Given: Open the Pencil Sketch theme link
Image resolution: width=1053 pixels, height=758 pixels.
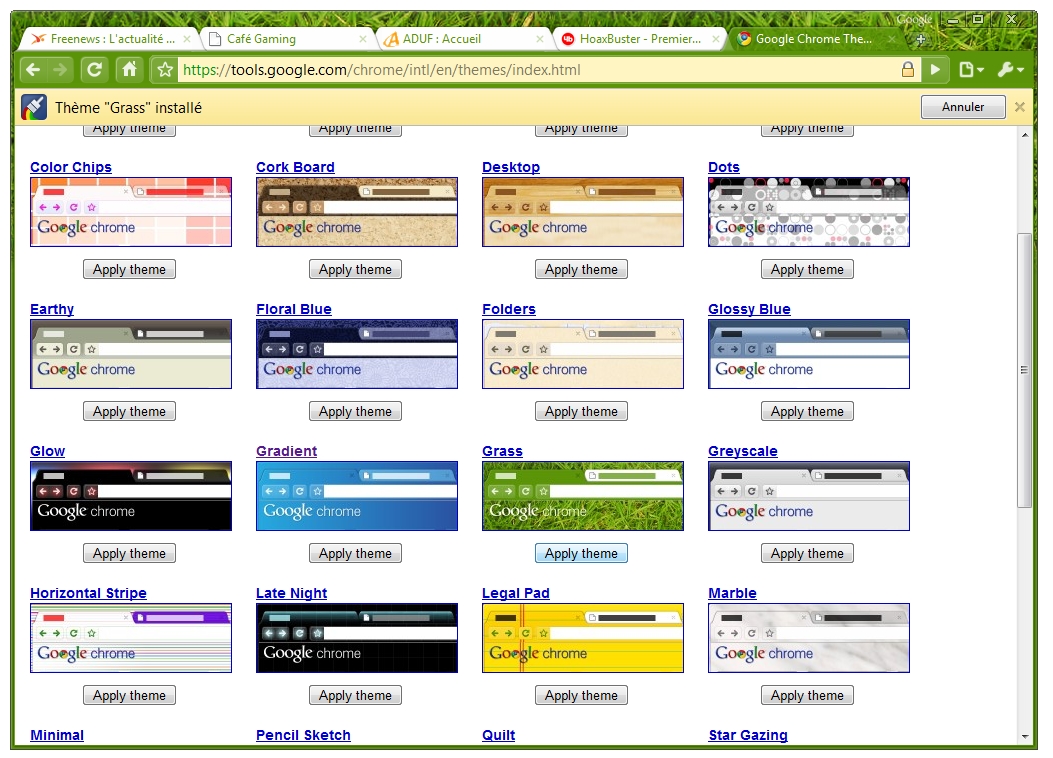Looking at the screenshot, I should click(303, 735).
